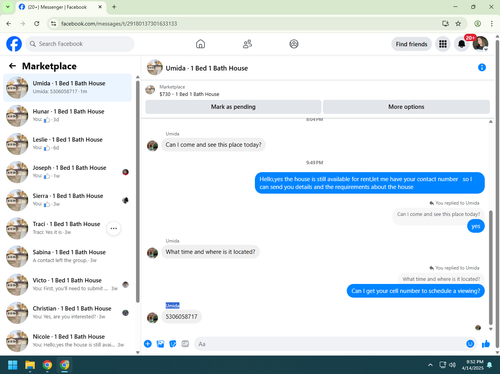Open a new browser tab with plus
Image resolution: width=500 pixels, height=374 pixels.
pos(114,7)
